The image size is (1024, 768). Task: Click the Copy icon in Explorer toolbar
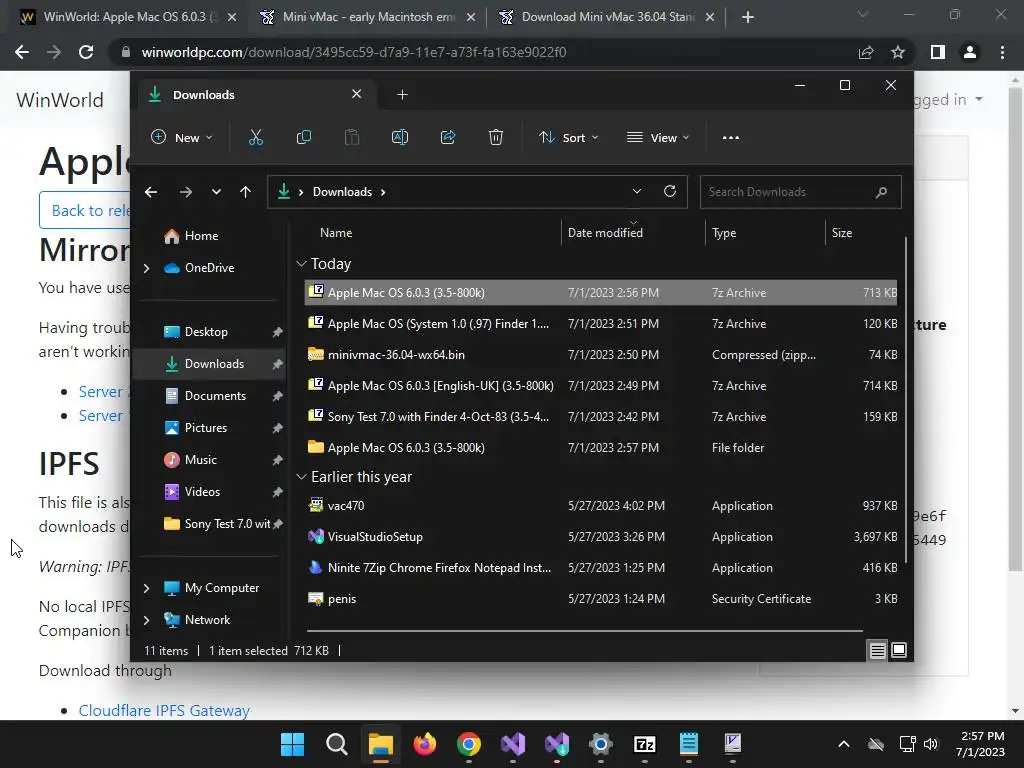(x=304, y=138)
